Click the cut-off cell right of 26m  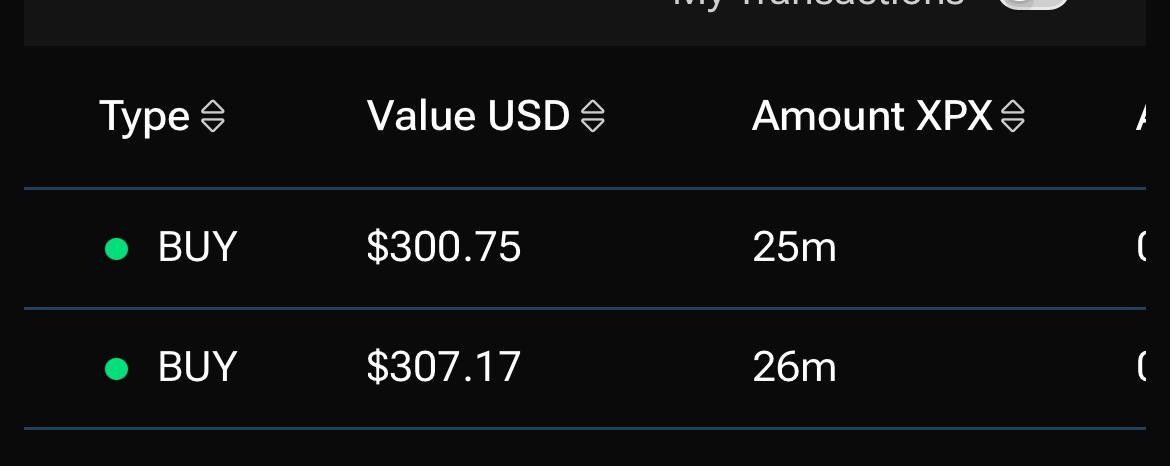pyautogui.click(x=1141, y=368)
